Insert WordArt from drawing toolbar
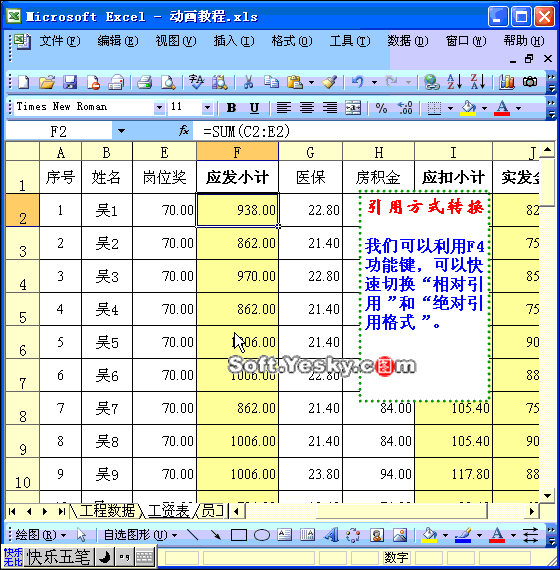The height and width of the screenshot is (570, 560). (331, 535)
